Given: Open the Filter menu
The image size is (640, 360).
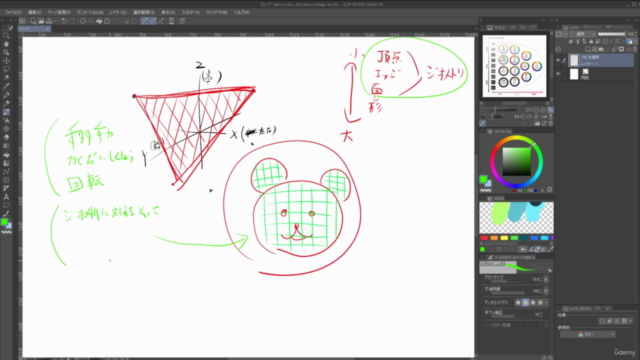Looking at the screenshot, I should pos(190,12).
